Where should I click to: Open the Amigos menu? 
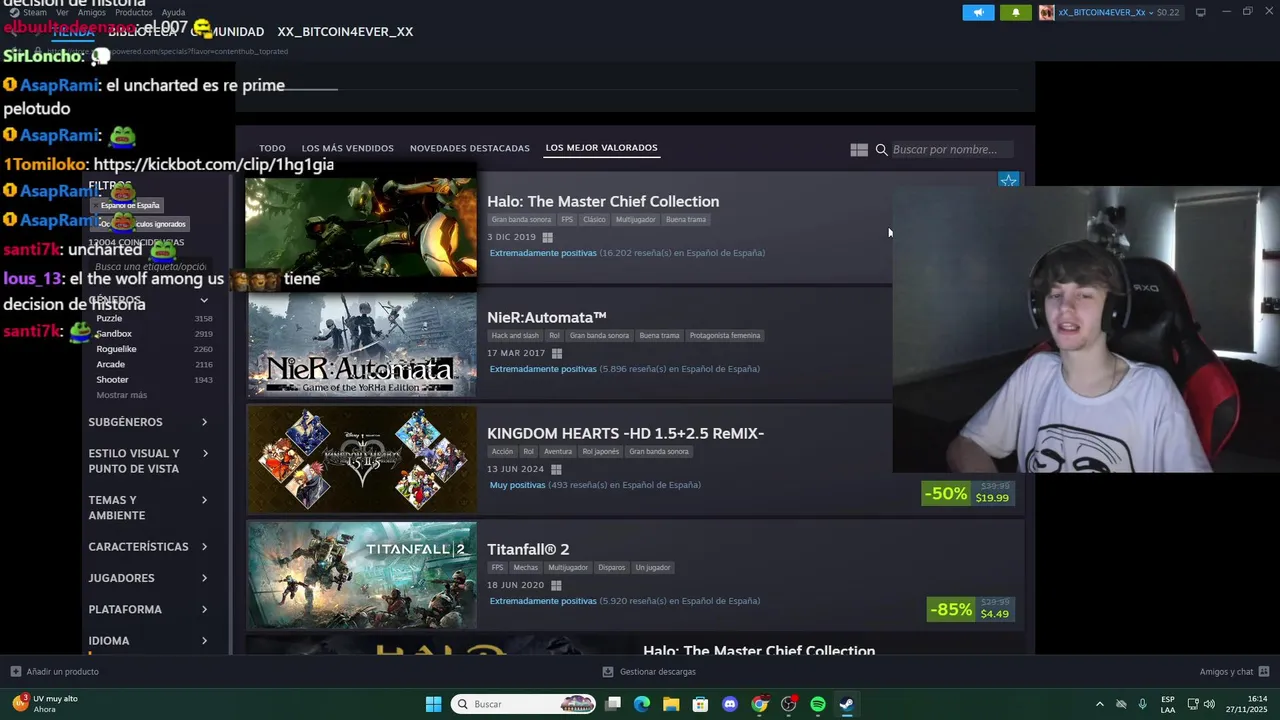click(92, 12)
